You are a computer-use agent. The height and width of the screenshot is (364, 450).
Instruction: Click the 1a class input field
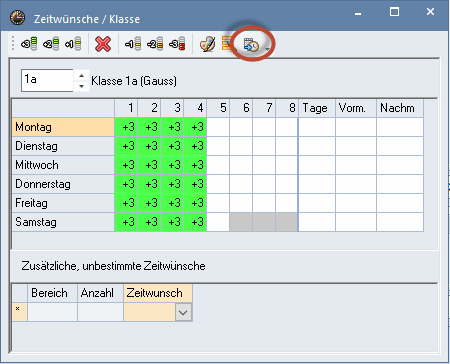[x=47, y=80]
